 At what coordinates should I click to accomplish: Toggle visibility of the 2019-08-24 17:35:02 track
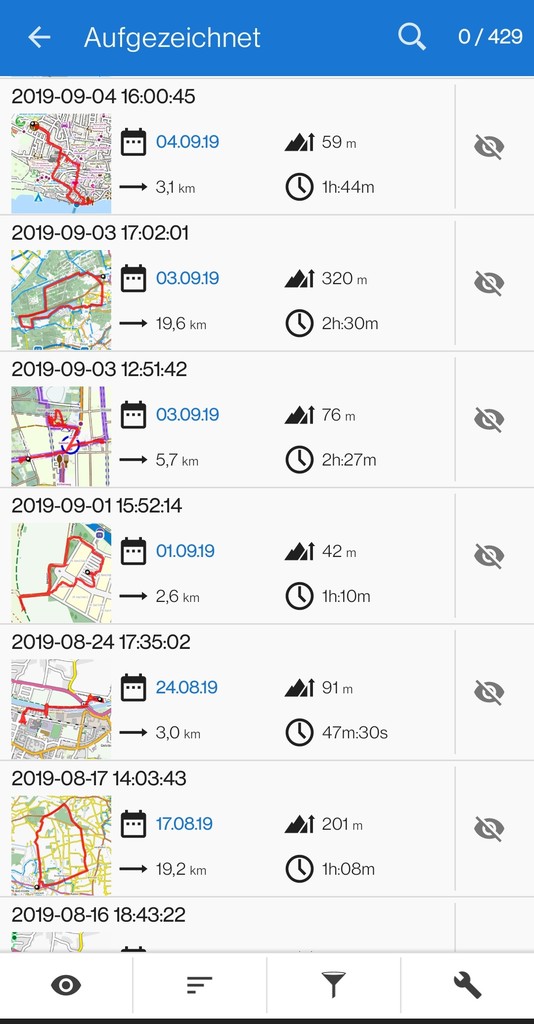(x=489, y=692)
